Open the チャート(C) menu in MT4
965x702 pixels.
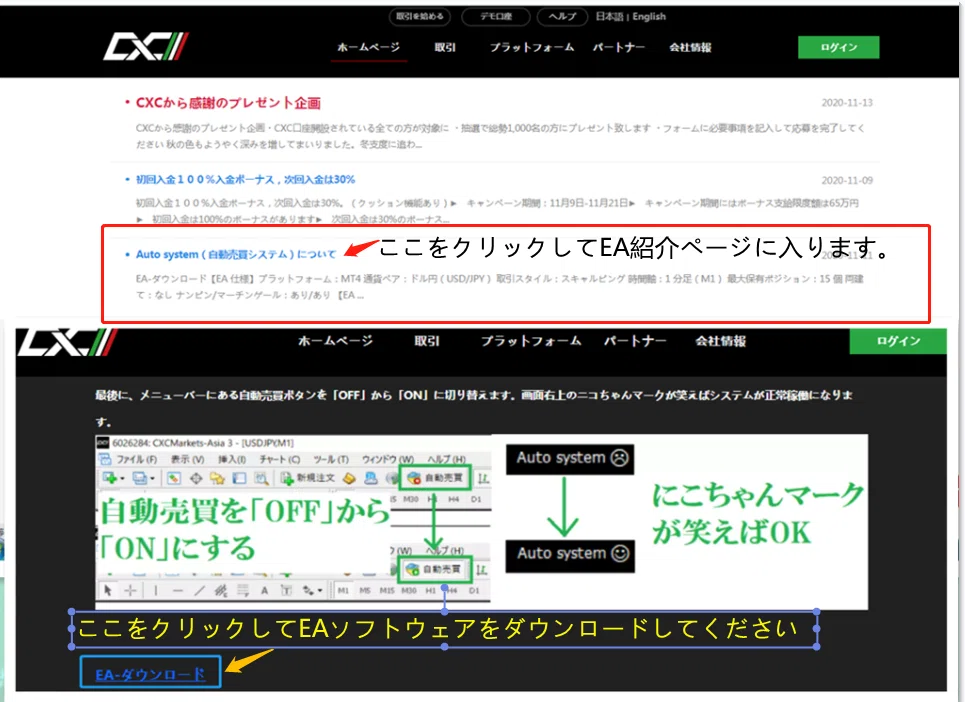click(x=279, y=460)
